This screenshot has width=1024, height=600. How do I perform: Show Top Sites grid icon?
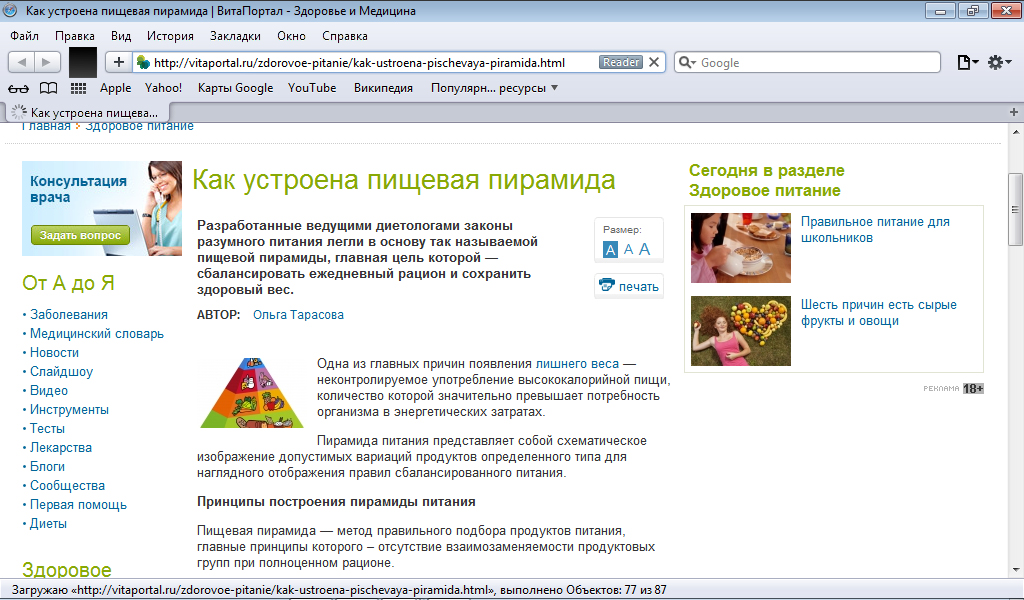(78, 88)
